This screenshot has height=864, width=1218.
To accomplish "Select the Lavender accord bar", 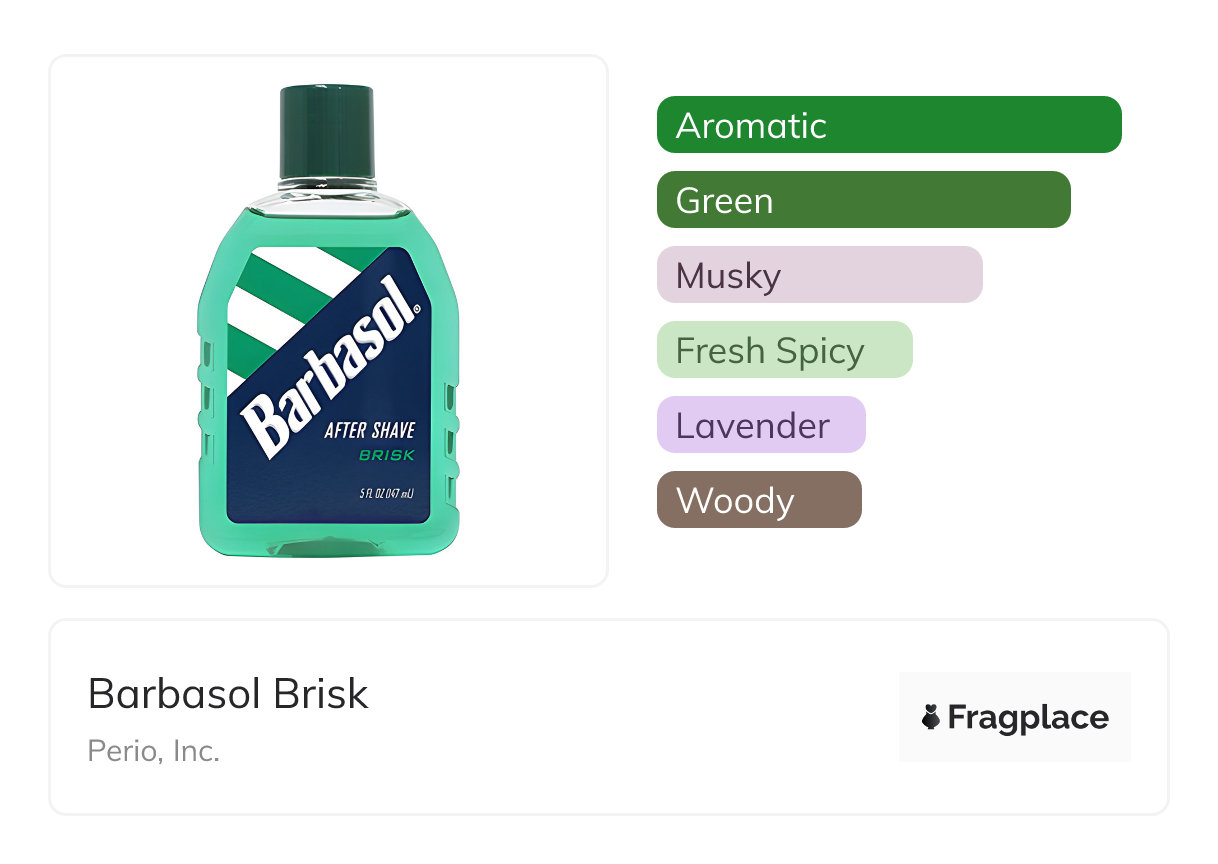I will [x=760, y=425].
